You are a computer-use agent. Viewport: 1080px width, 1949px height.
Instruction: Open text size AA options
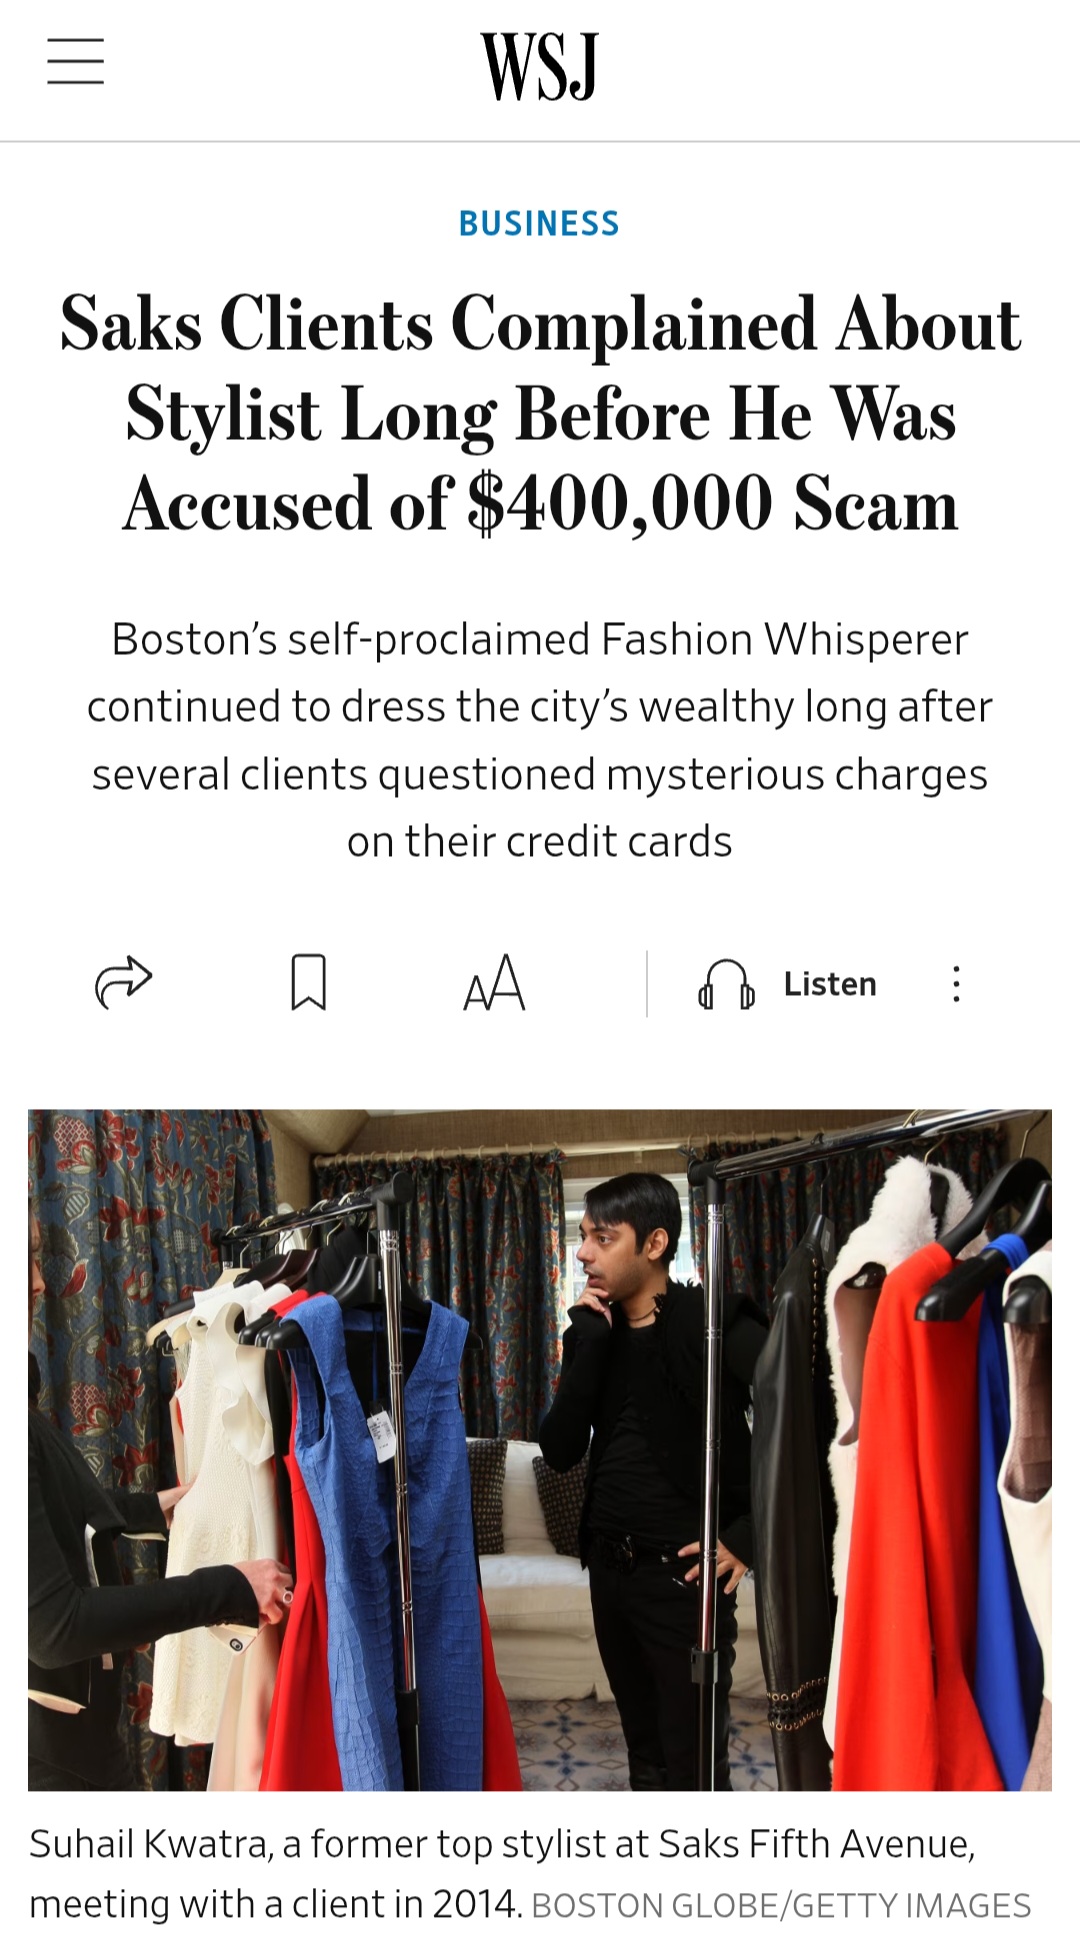(494, 982)
